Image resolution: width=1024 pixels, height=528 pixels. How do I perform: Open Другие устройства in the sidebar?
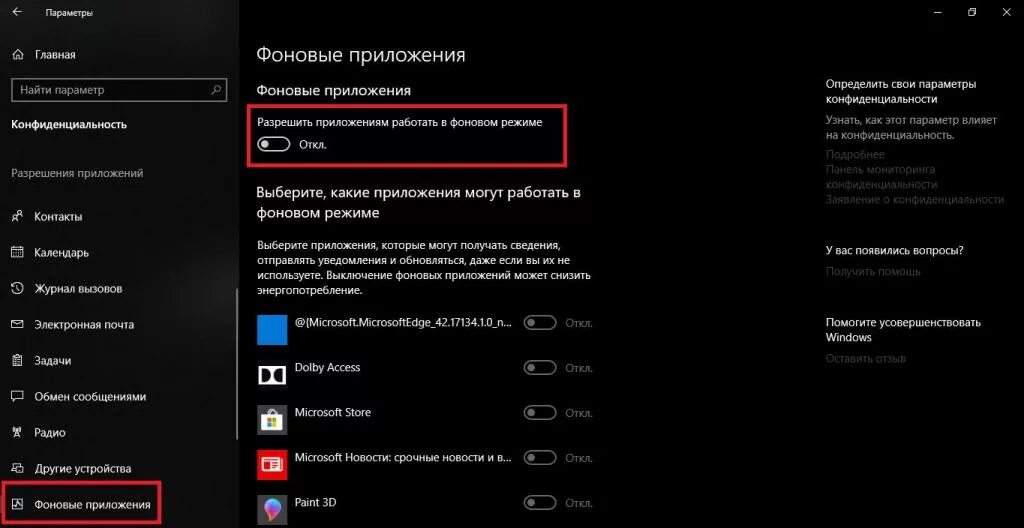point(82,469)
